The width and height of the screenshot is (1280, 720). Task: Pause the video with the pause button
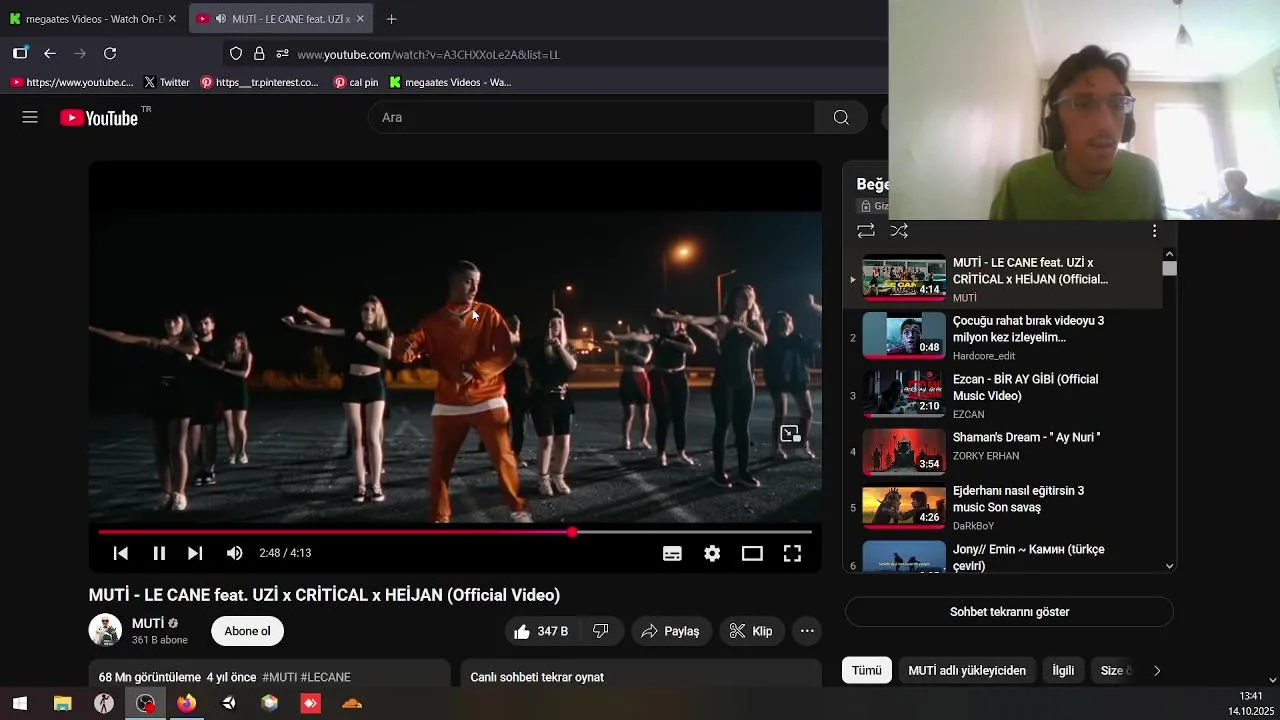158,553
